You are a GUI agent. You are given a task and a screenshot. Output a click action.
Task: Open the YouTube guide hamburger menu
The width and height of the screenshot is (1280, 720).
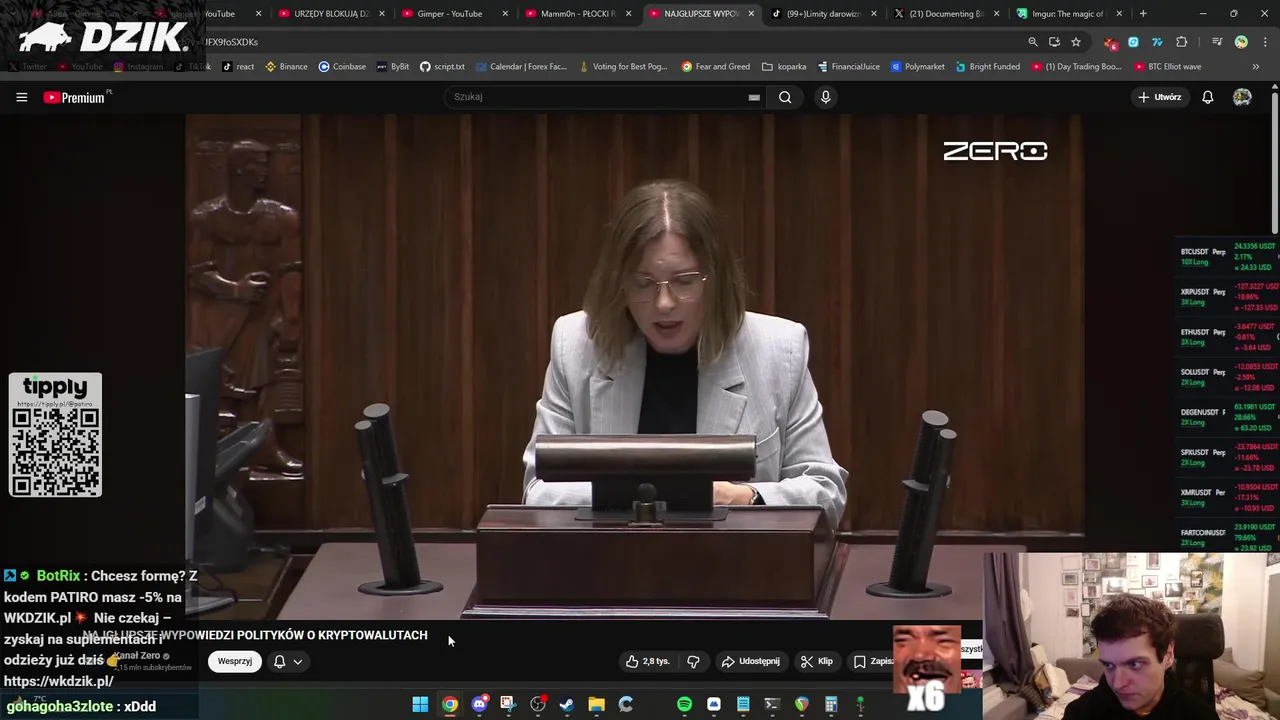[21, 97]
